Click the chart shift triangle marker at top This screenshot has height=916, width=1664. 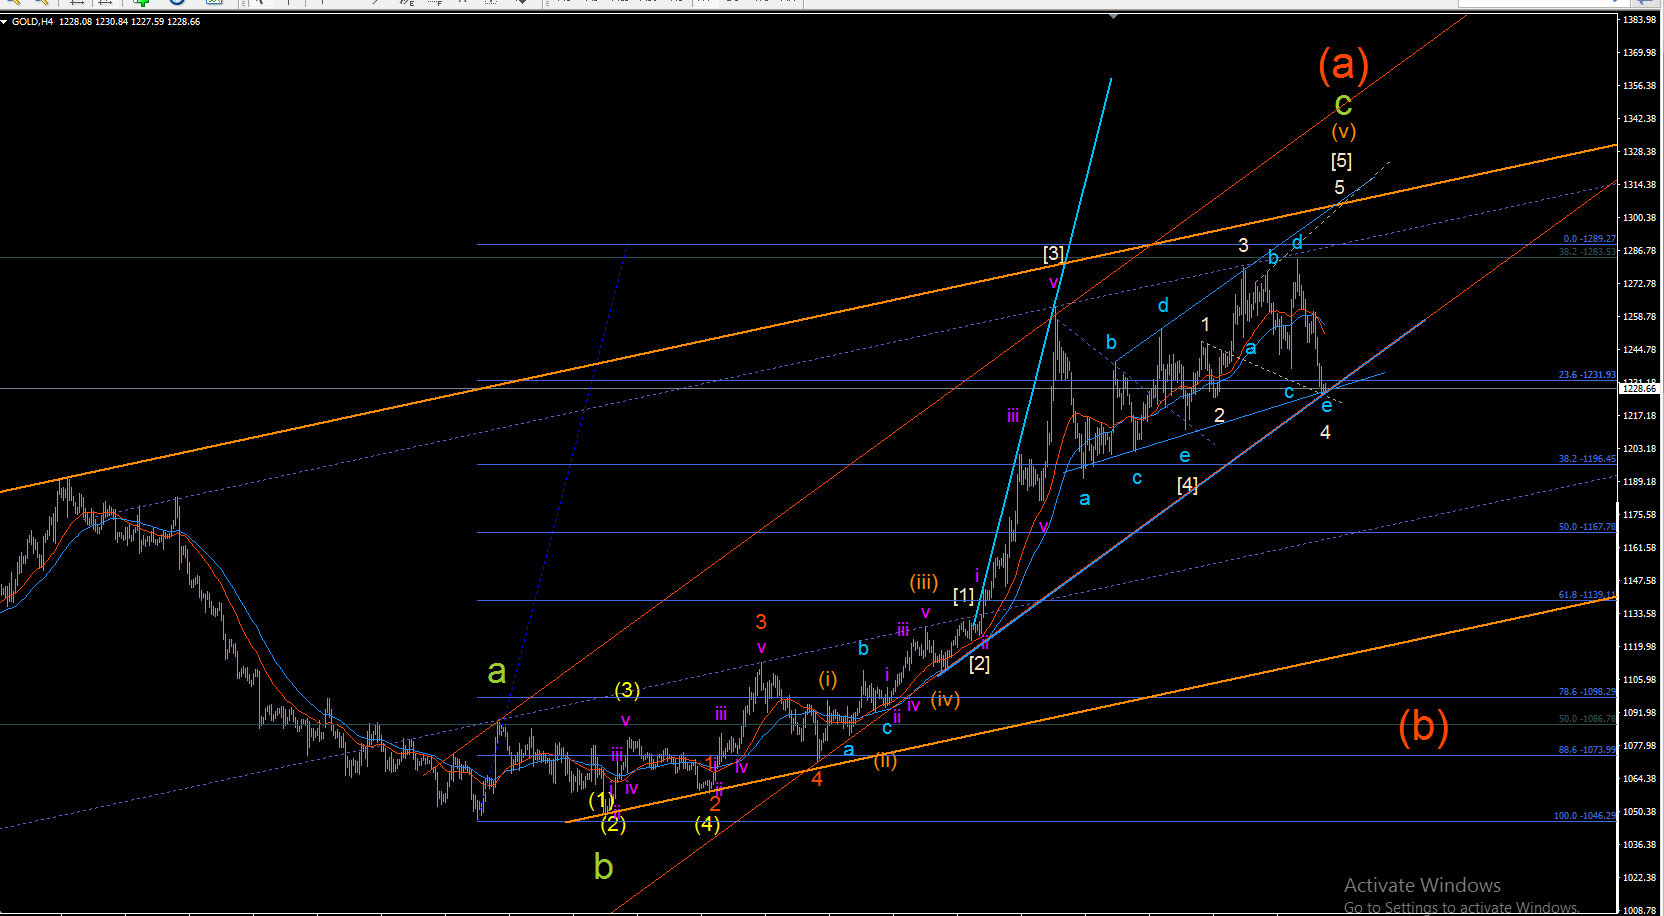[1114, 16]
